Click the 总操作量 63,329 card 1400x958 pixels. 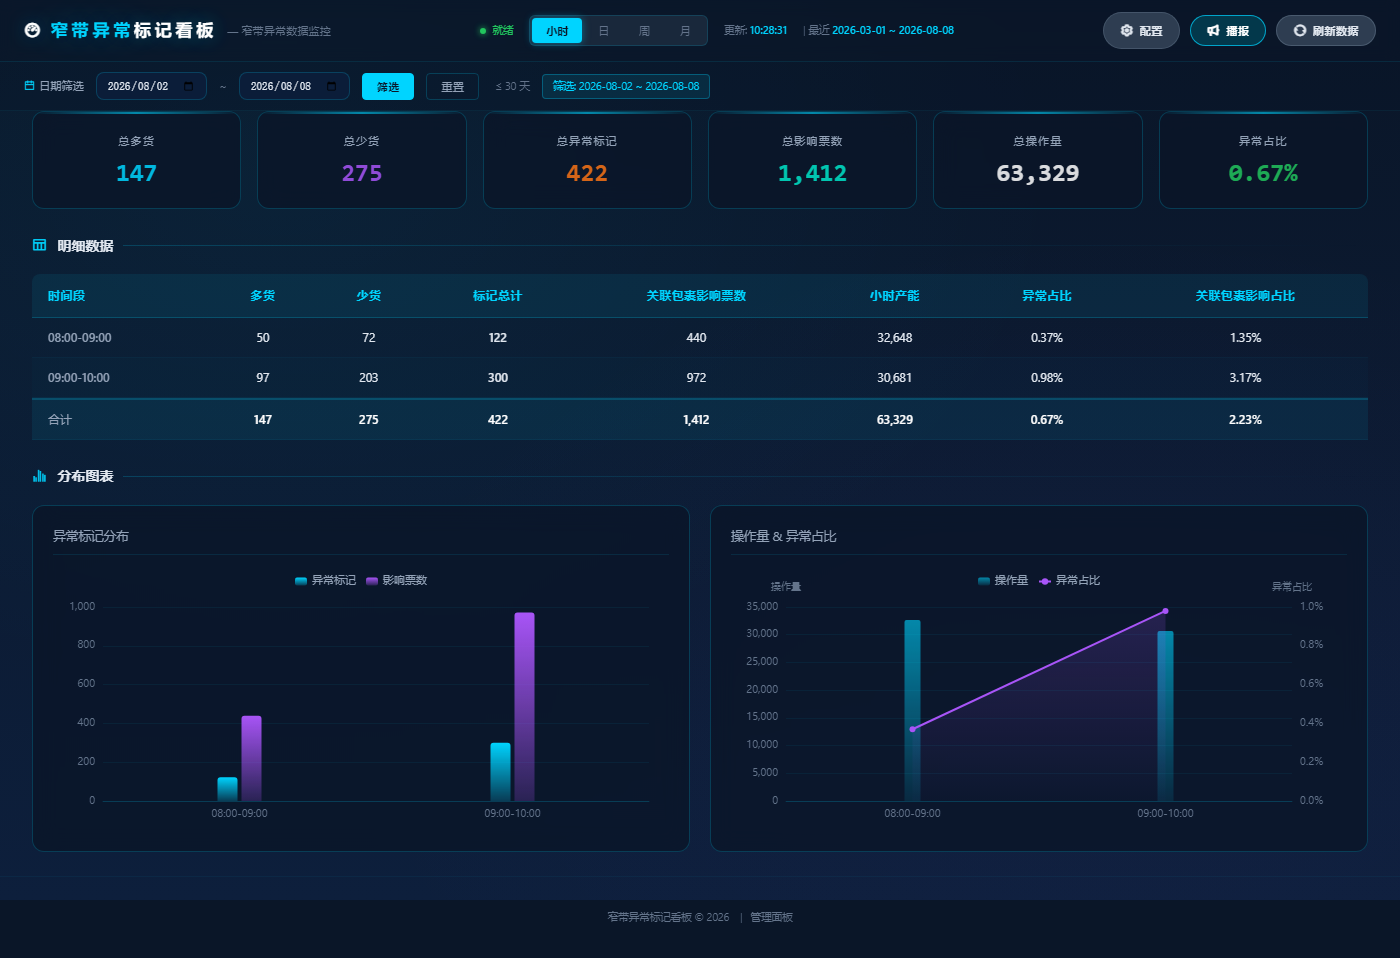1038,160
